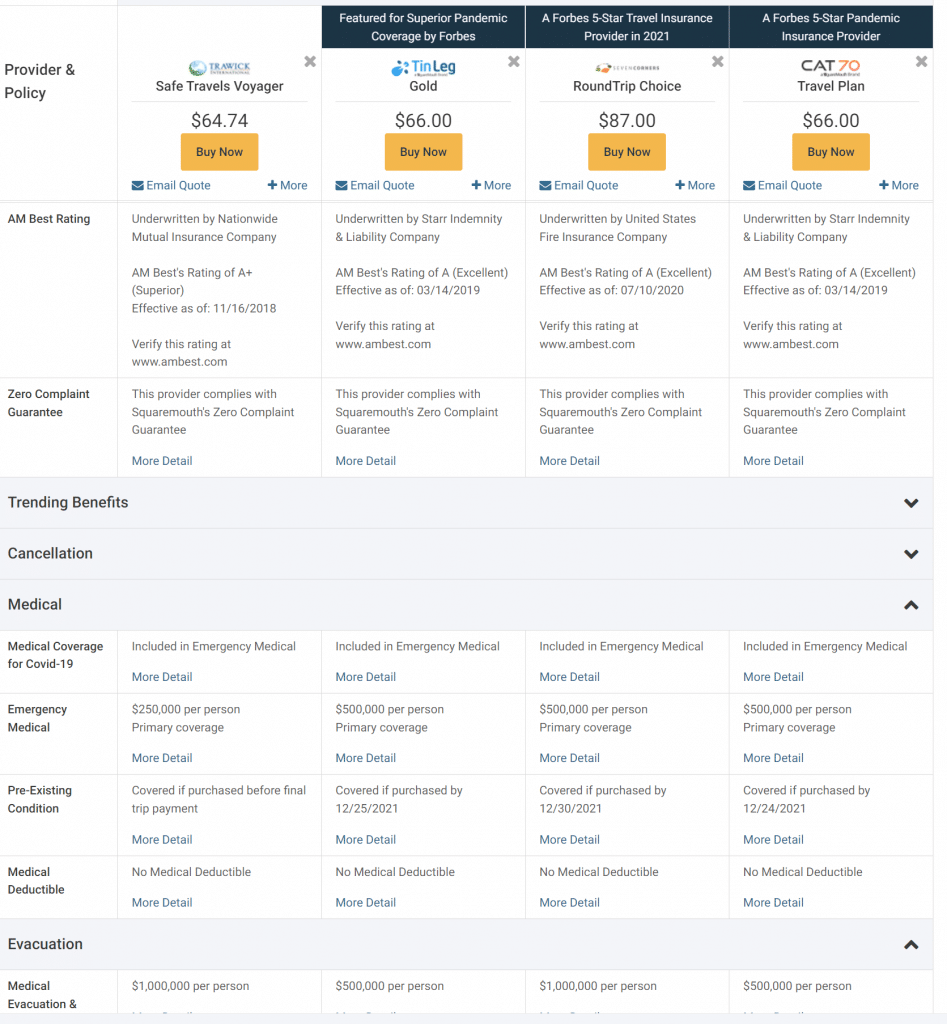Remove Trawick Safe Travels Voyager column with X
The width and height of the screenshot is (947, 1024).
click(x=310, y=62)
